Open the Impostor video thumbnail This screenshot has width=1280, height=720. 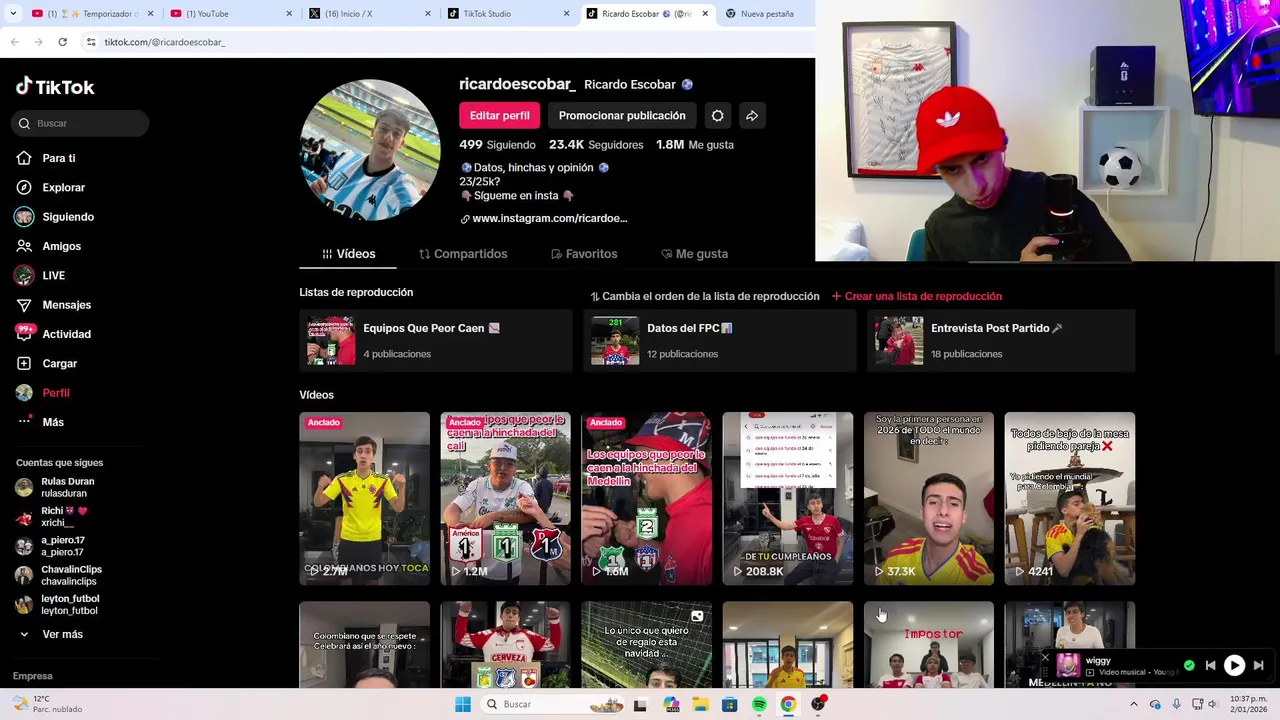pyautogui.click(x=929, y=644)
